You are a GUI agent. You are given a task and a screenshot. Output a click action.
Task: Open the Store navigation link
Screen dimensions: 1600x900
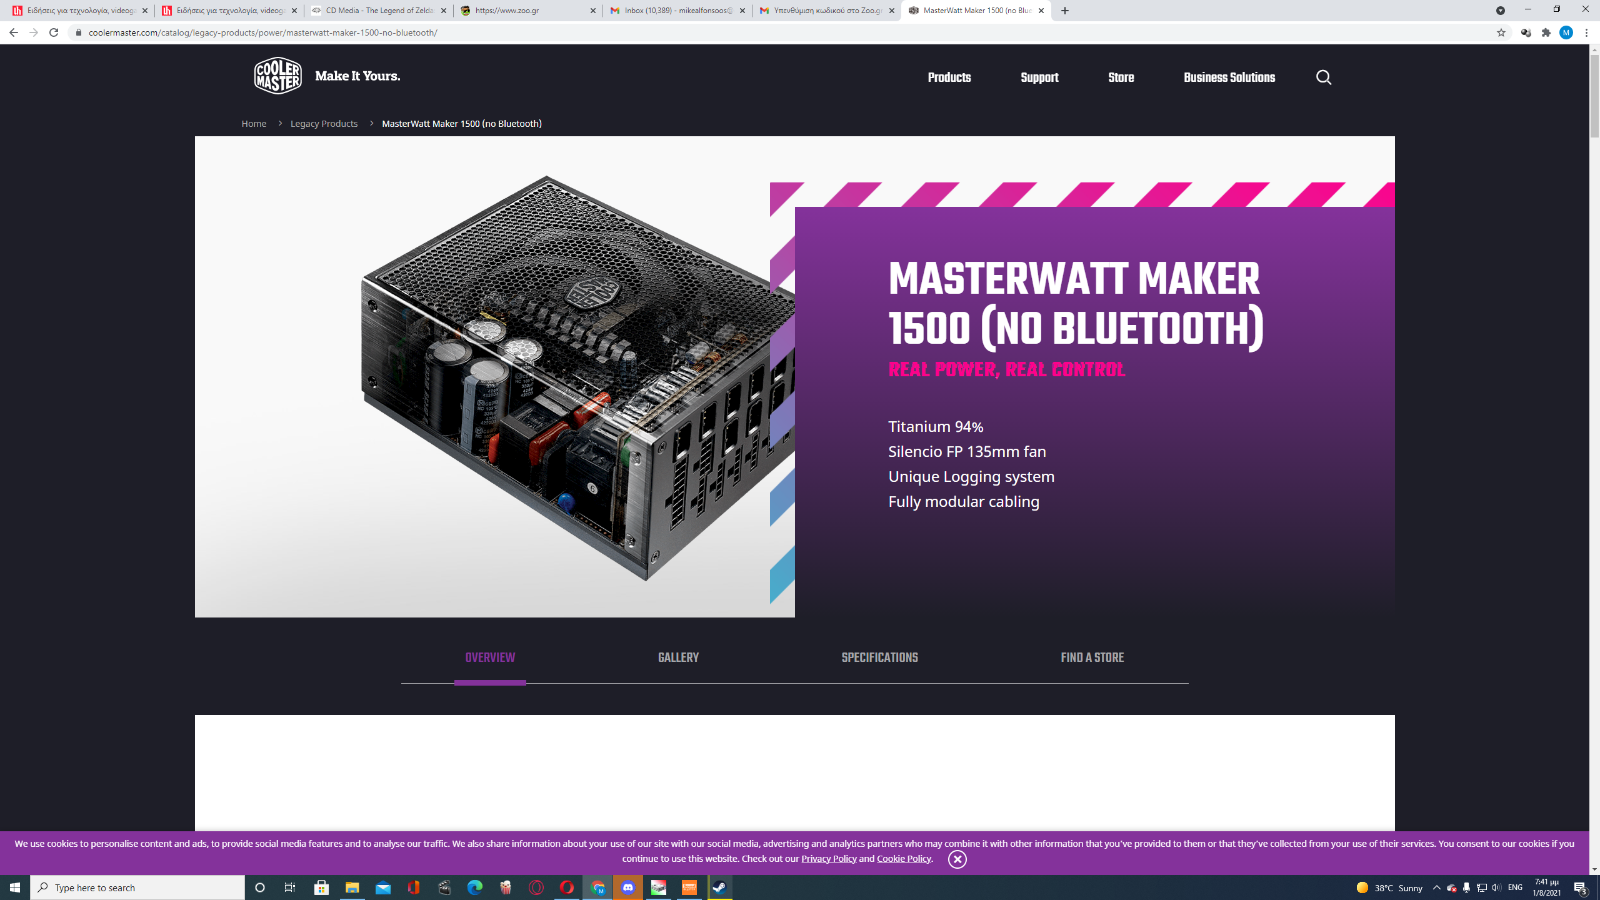pos(1121,77)
